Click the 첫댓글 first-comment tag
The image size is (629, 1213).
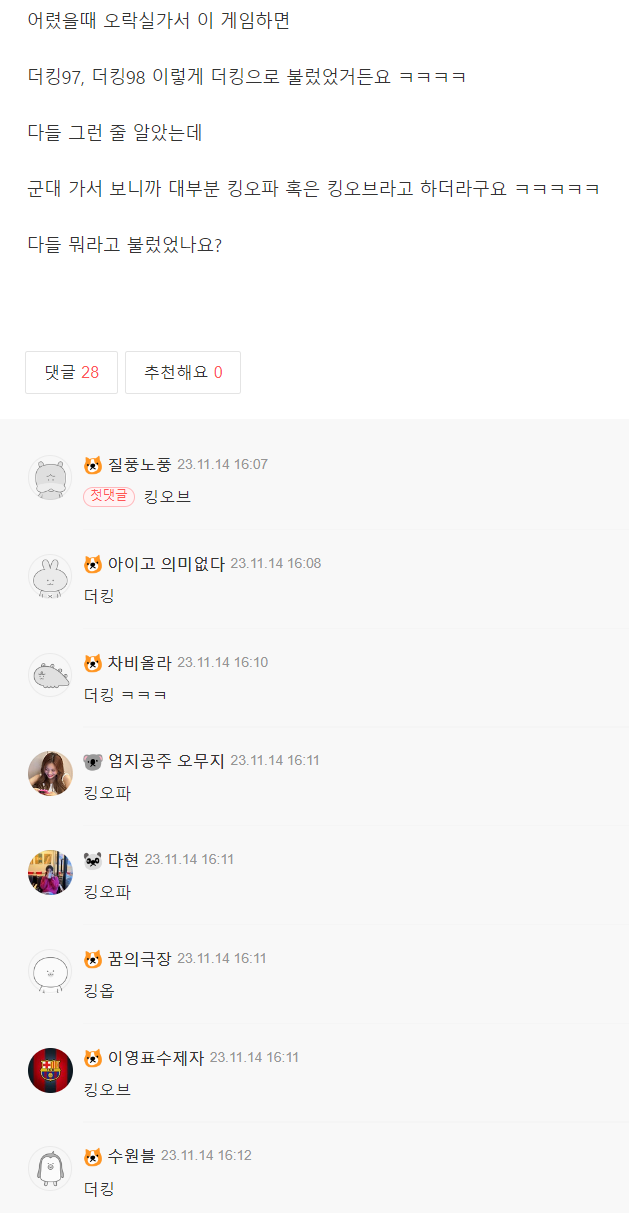[x=109, y=496]
